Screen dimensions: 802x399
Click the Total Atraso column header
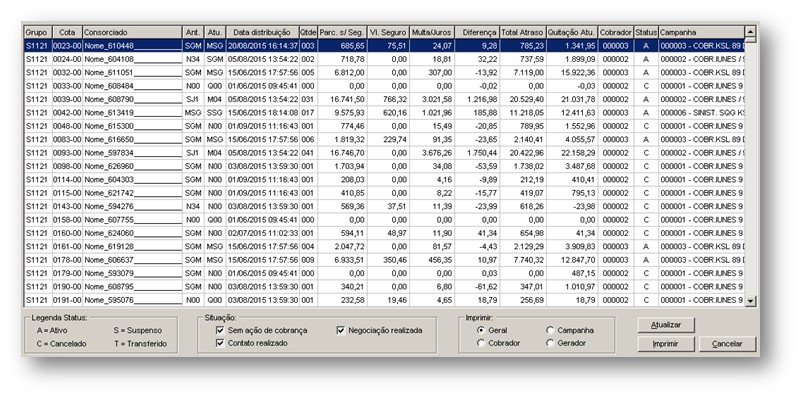coord(523,32)
